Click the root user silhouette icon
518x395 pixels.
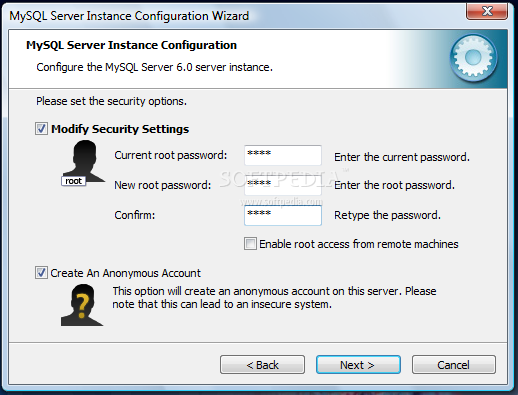click(85, 161)
